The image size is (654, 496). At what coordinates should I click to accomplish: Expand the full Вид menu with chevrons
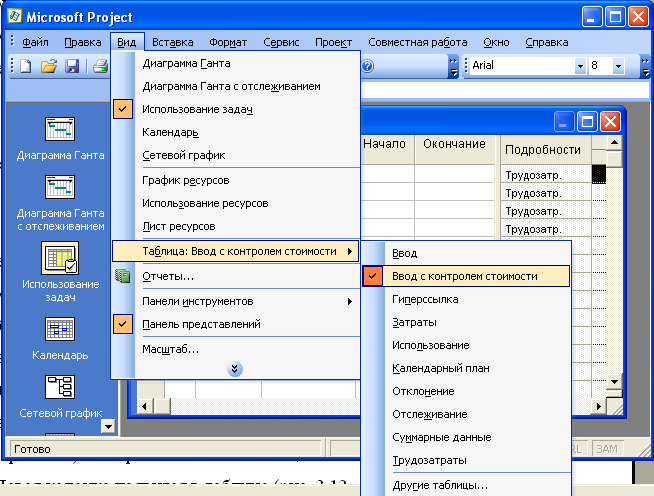(235, 369)
